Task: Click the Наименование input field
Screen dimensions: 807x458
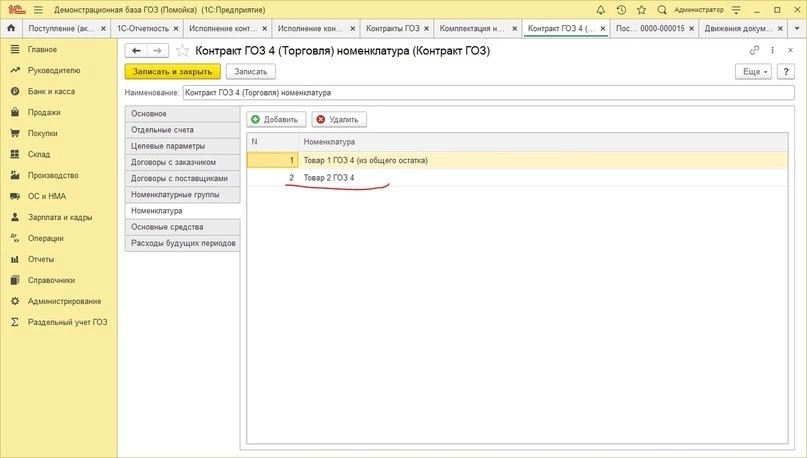Action: click(488, 93)
